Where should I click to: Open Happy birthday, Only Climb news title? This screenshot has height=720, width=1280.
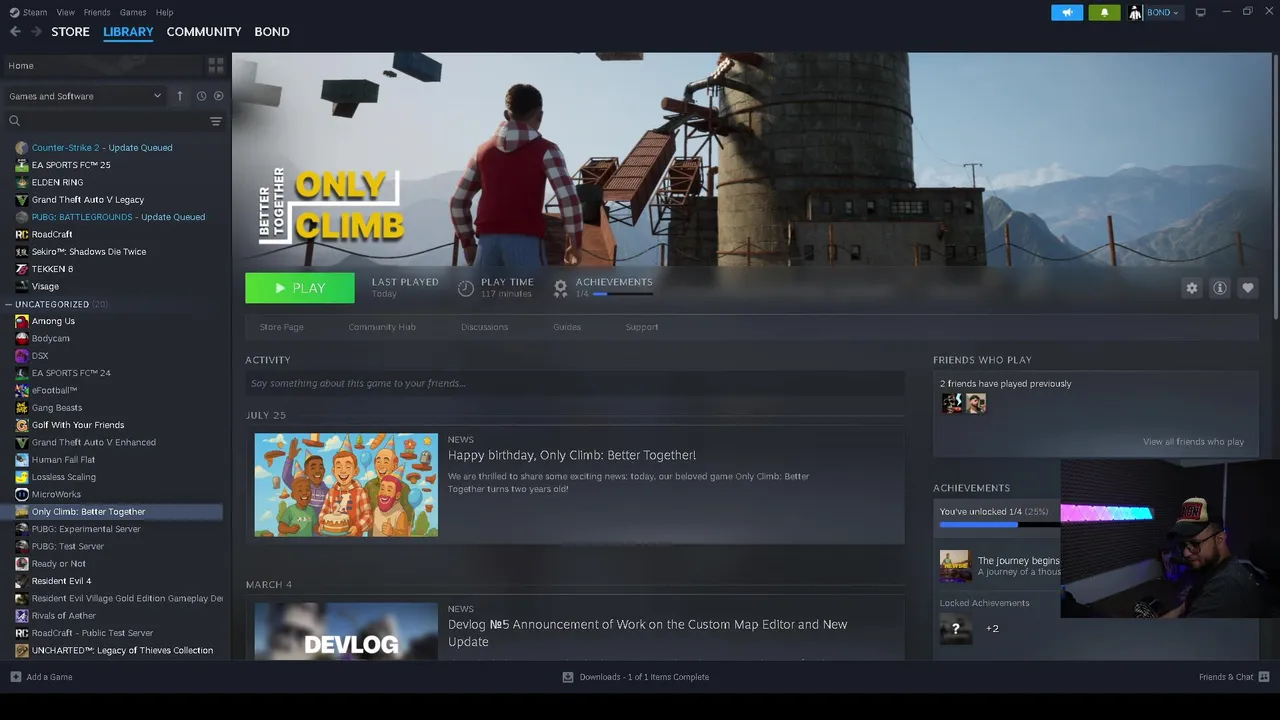[x=572, y=455]
